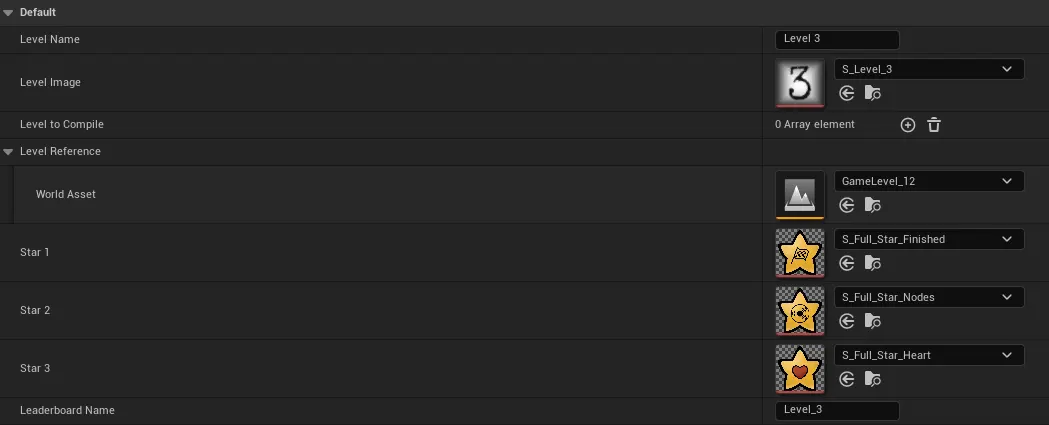Browse to S_Full_Star_Nodes in Content Browser
1049x425 pixels.
pos(872,321)
